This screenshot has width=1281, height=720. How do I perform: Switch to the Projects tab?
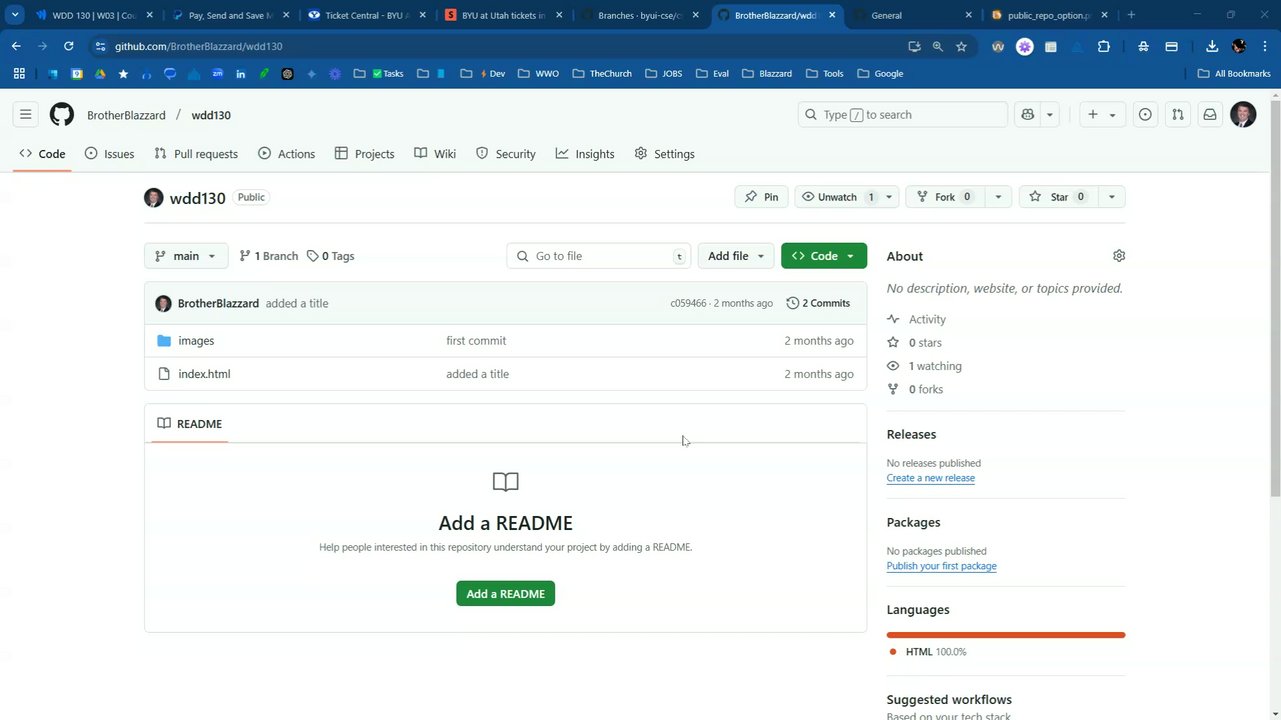[364, 154]
